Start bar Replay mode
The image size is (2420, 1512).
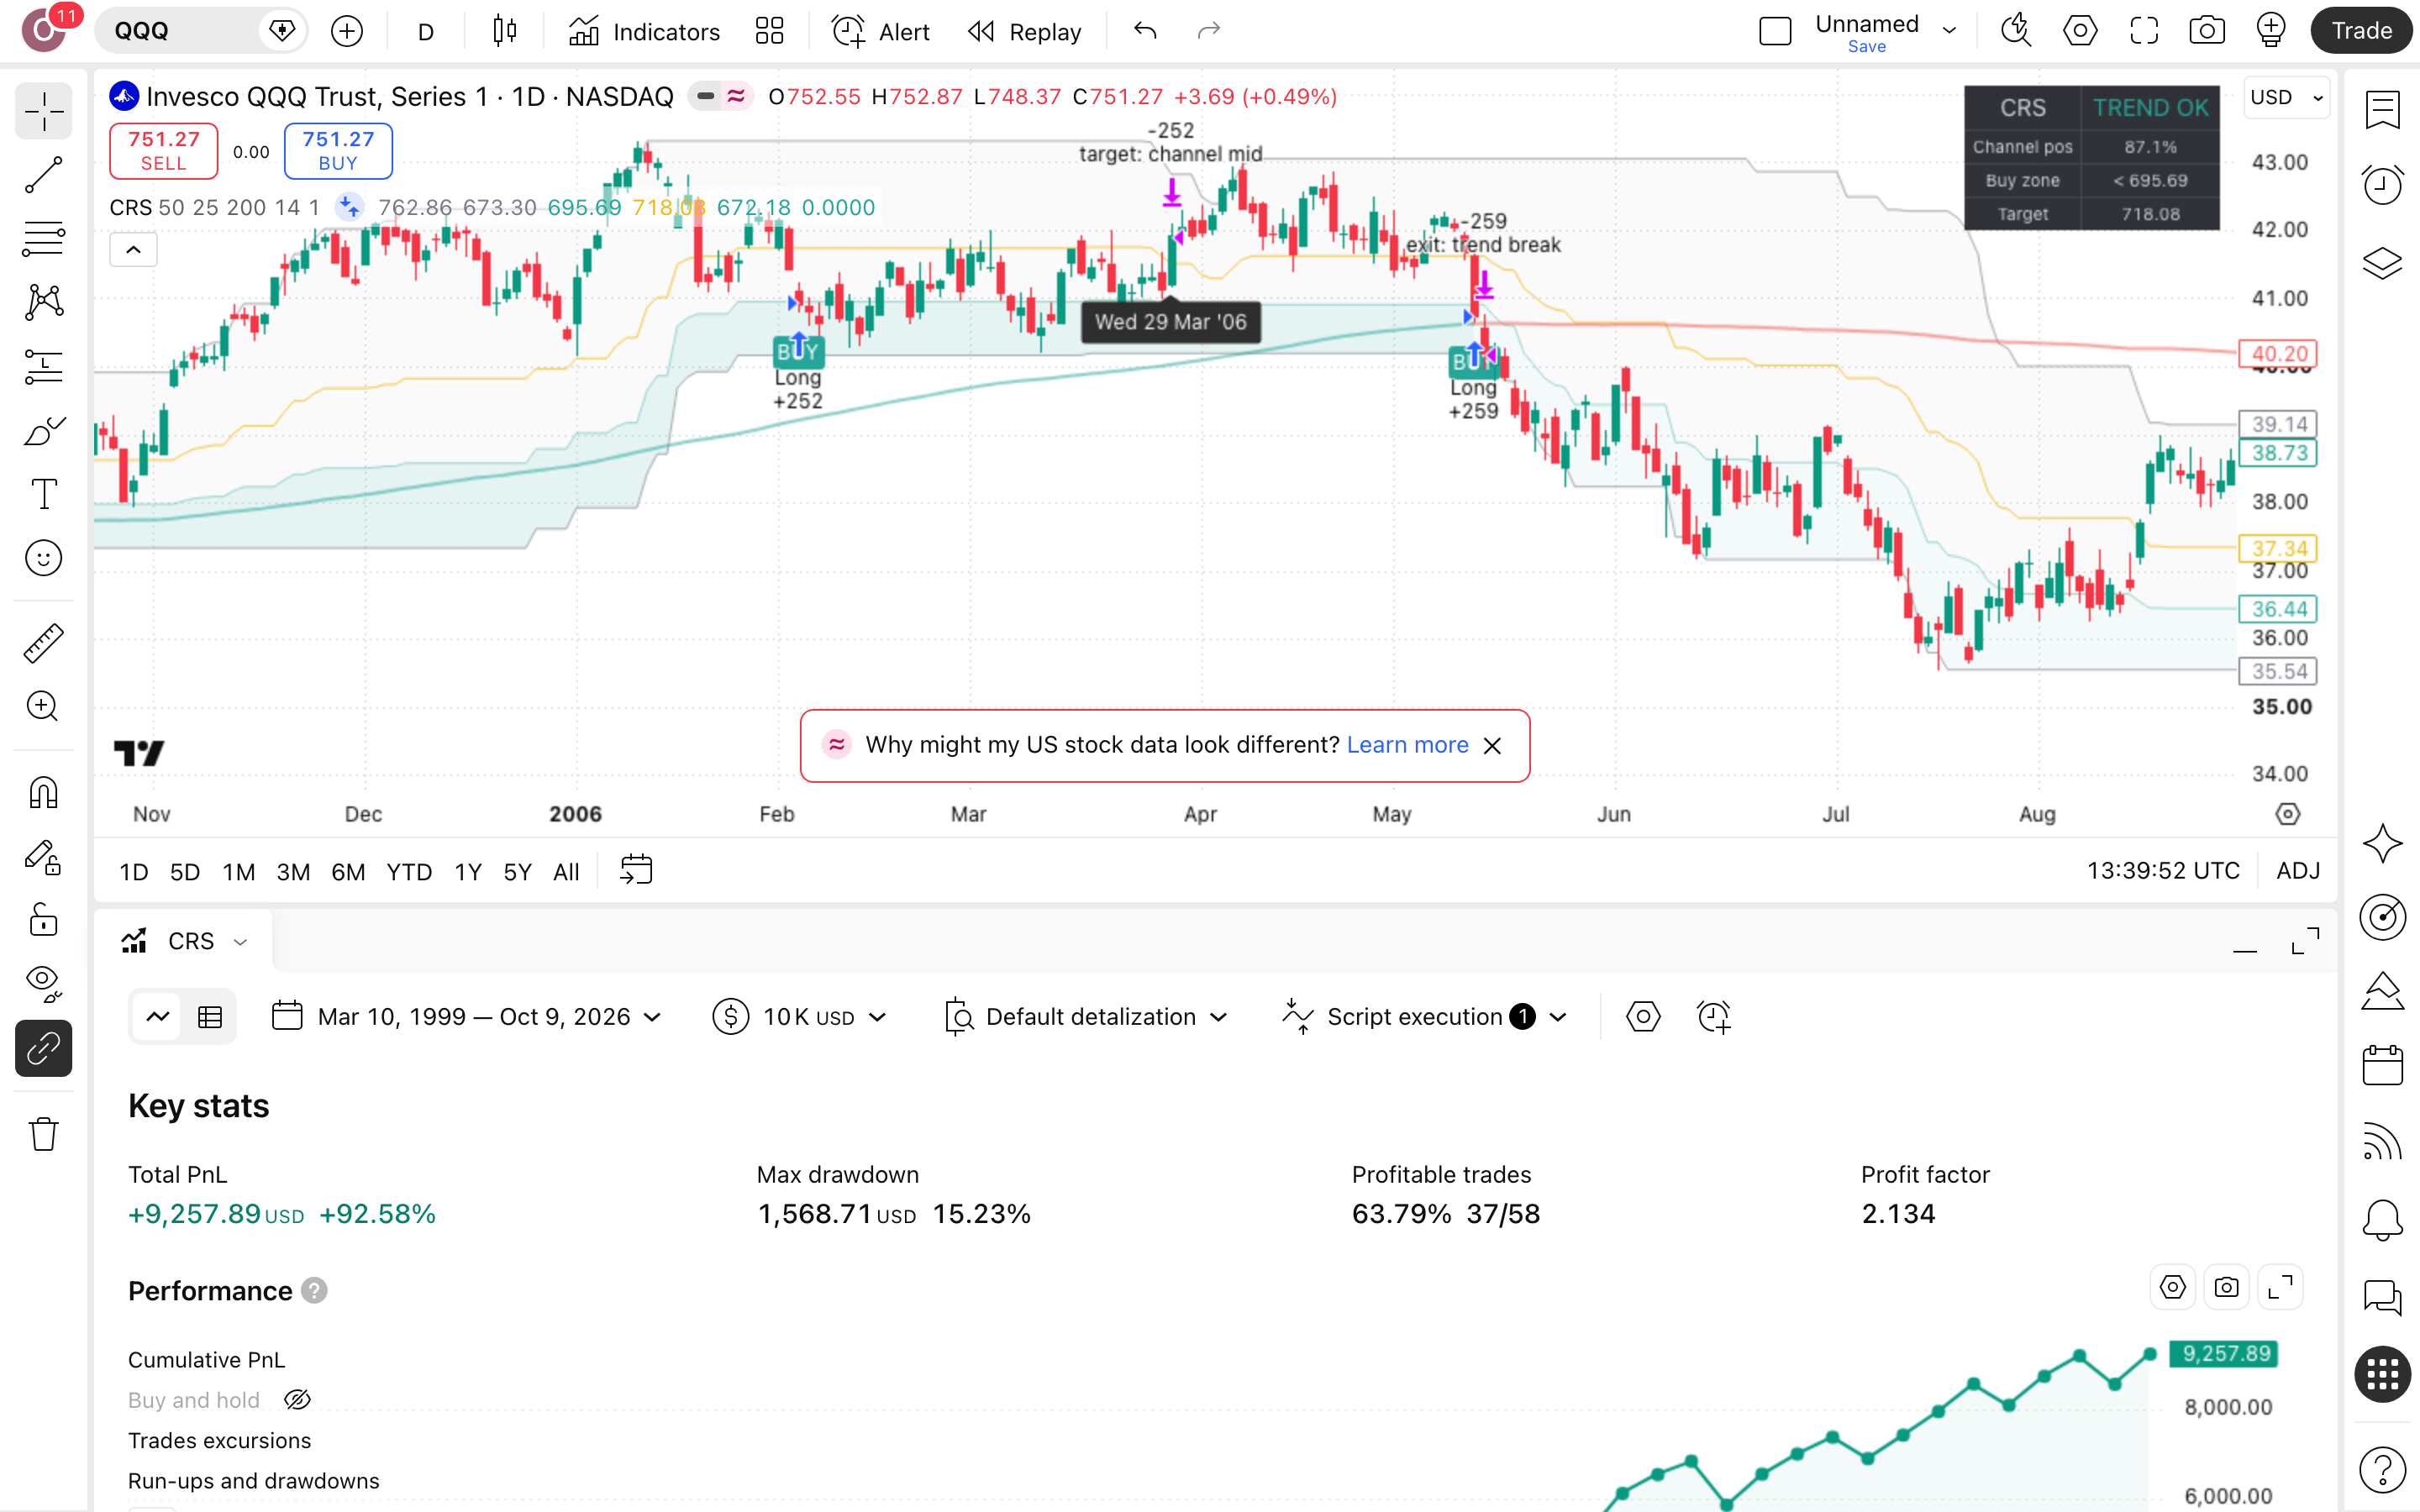pyautogui.click(x=1025, y=31)
